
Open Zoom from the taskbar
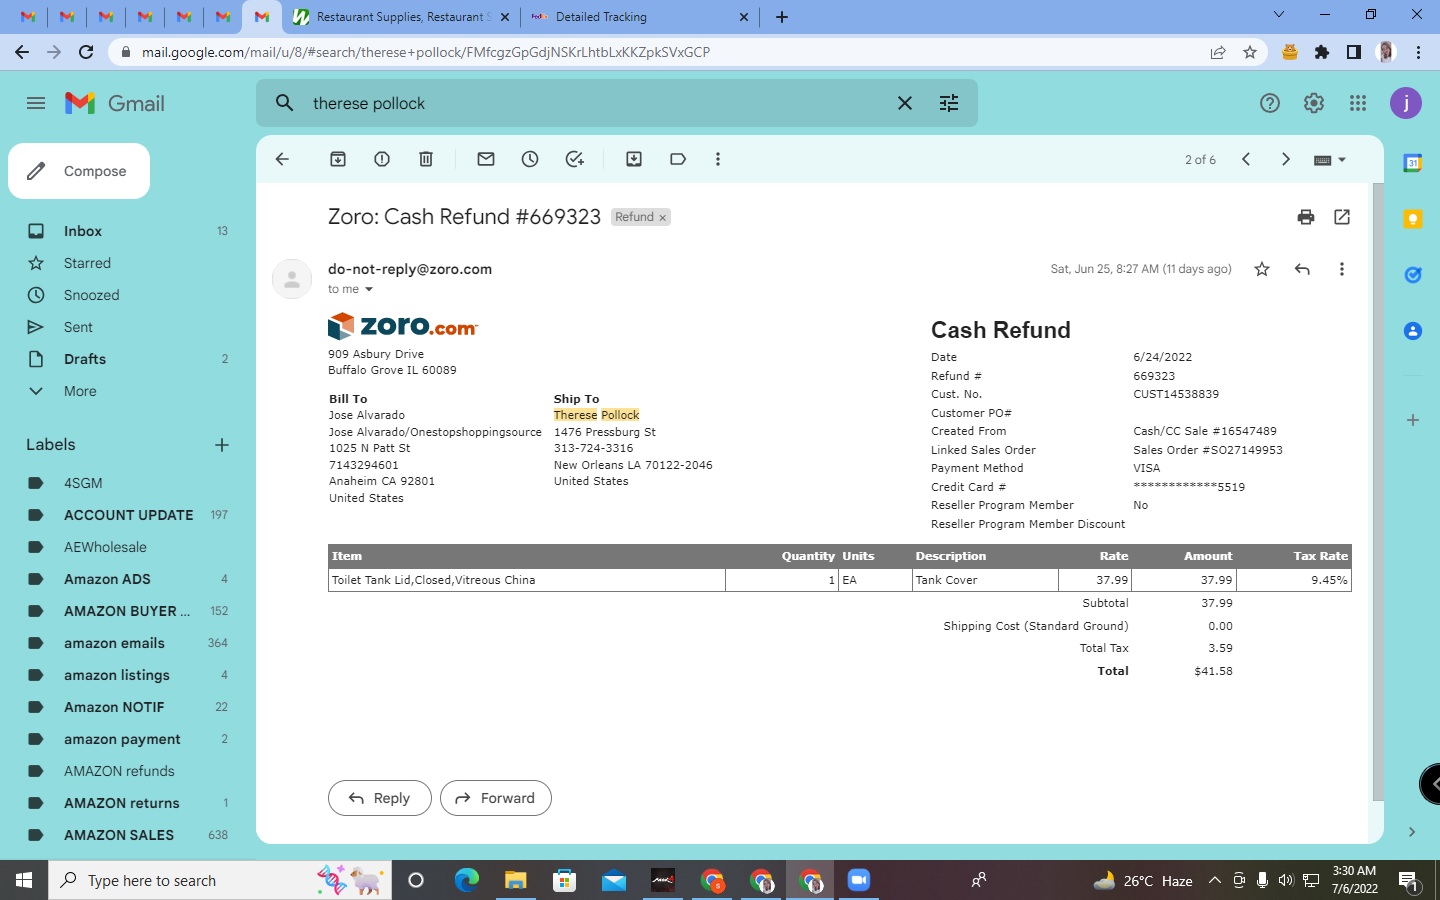(x=859, y=880)
